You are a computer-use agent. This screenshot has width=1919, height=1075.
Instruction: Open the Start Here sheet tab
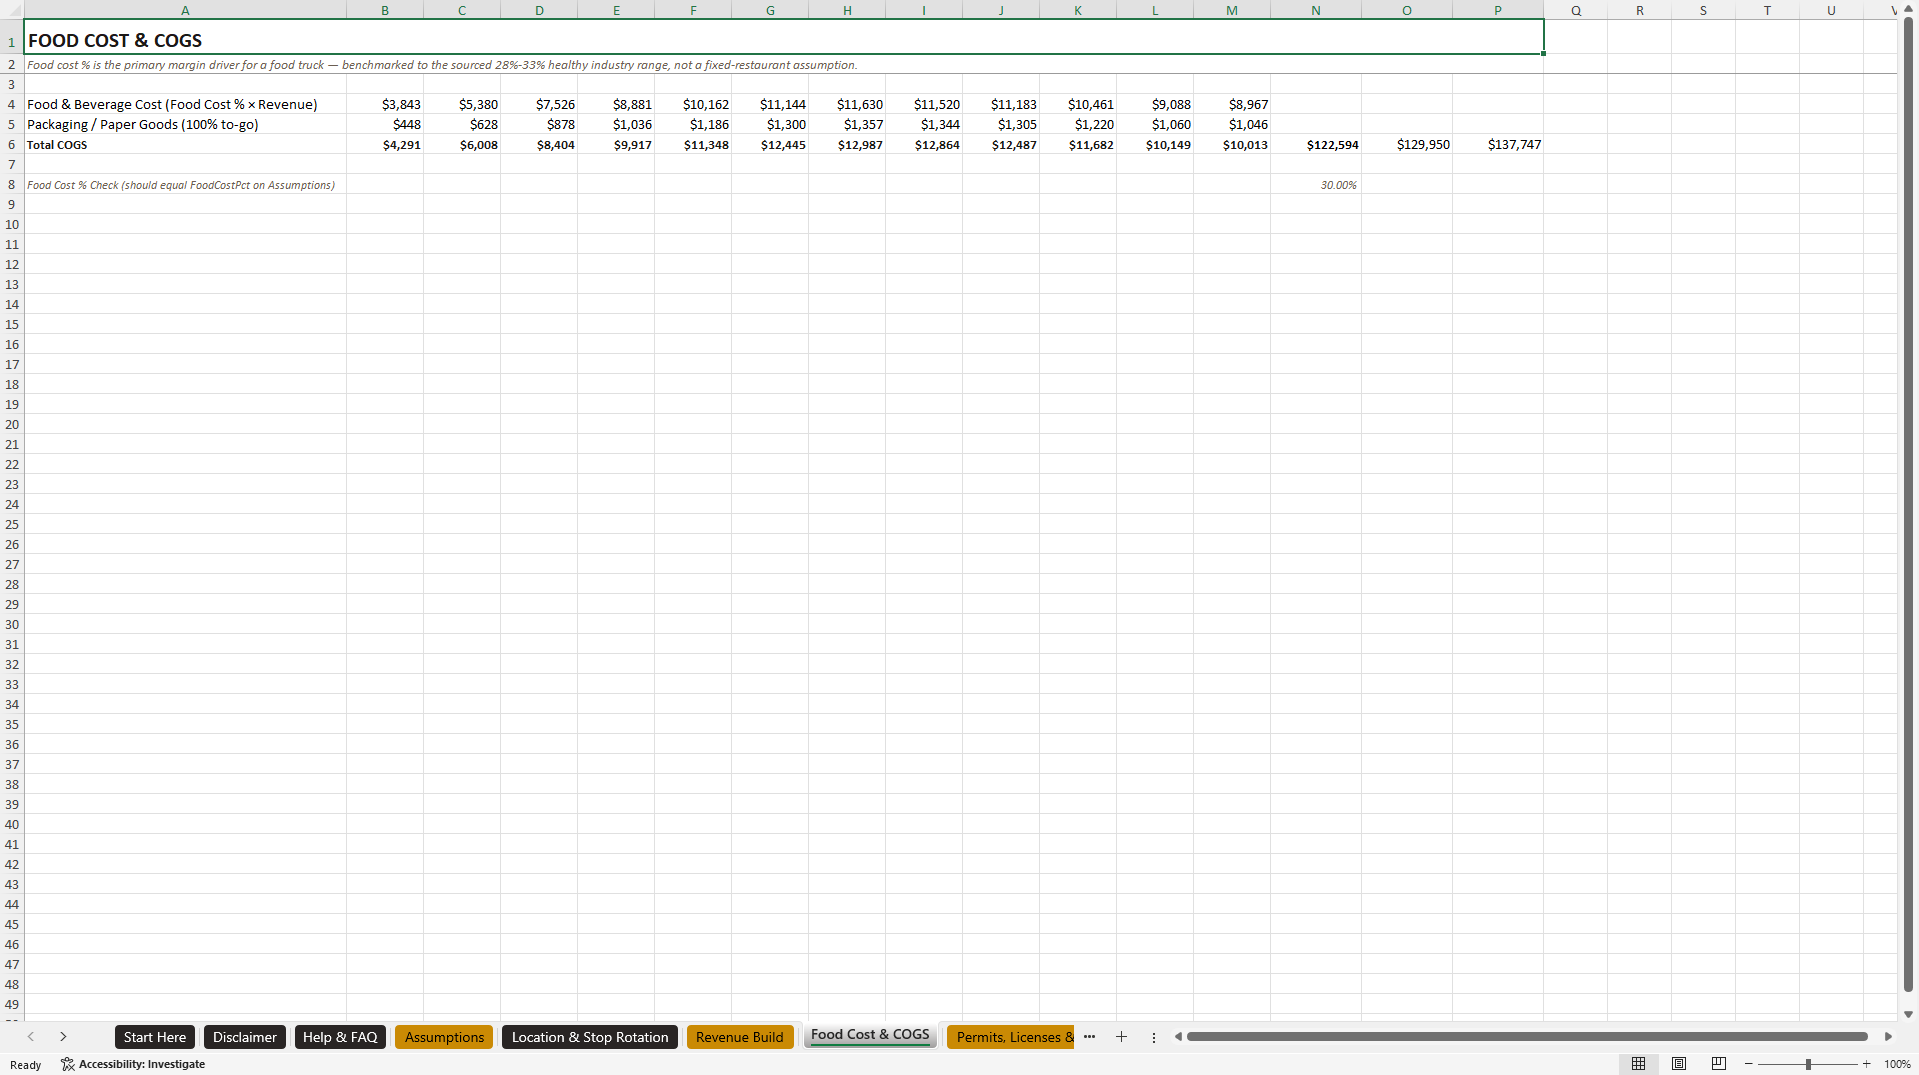point(155,1037)
